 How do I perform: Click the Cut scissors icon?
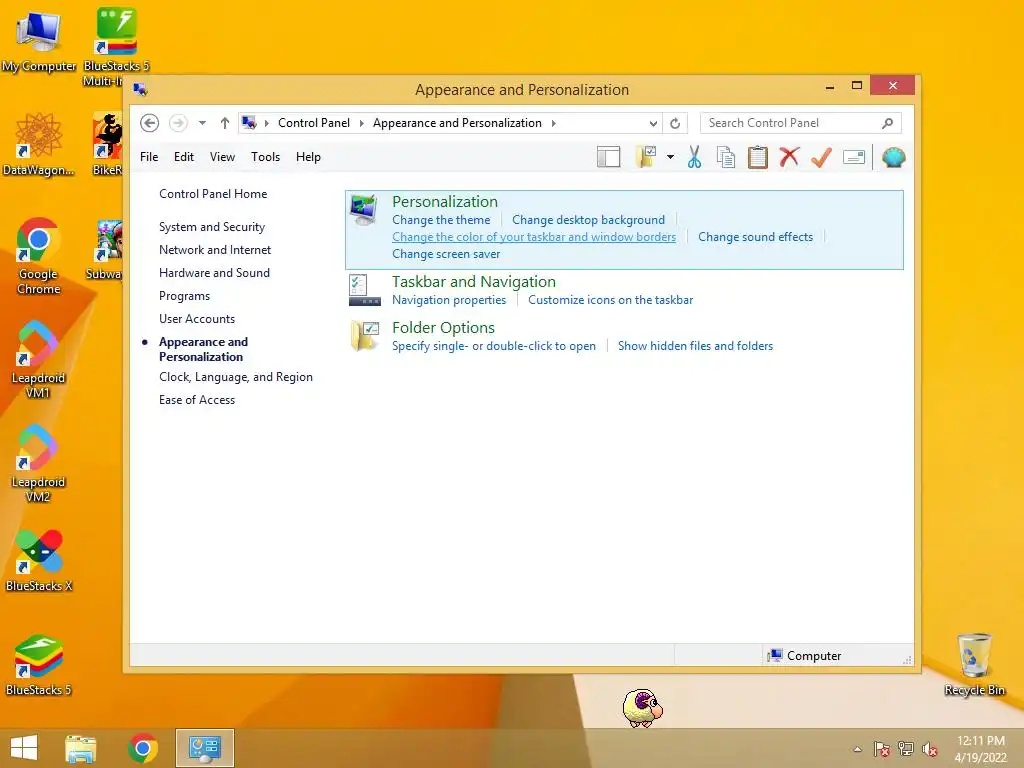click(694, 157)
